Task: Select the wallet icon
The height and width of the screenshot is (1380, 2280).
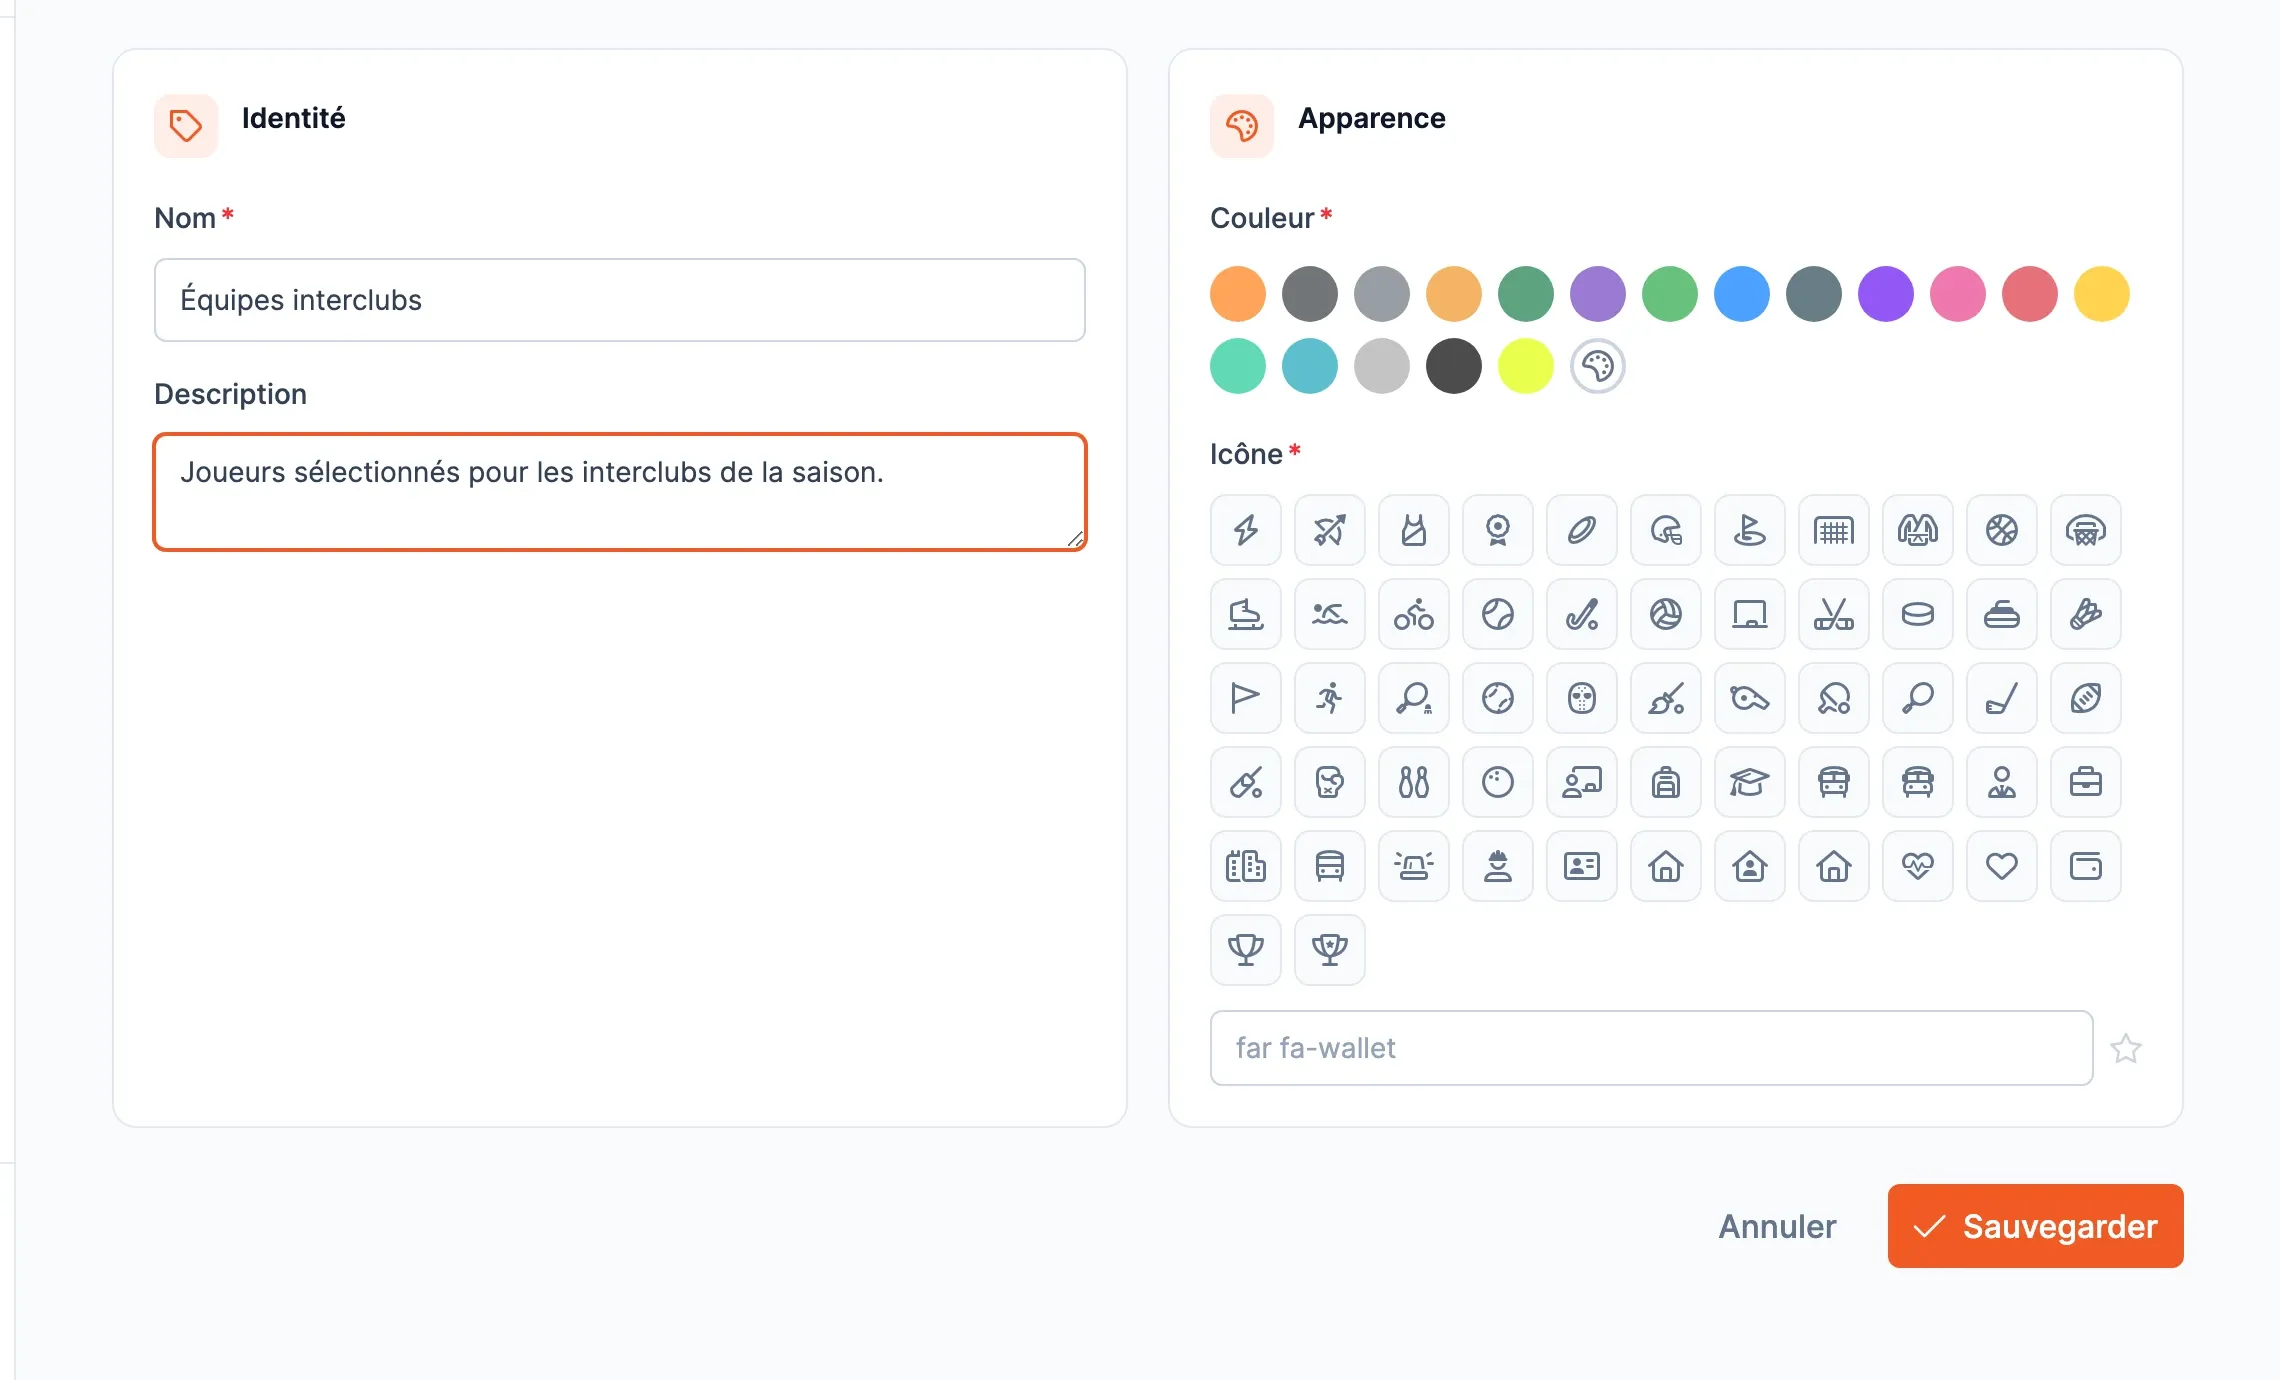Action: tap(2085, 865)
